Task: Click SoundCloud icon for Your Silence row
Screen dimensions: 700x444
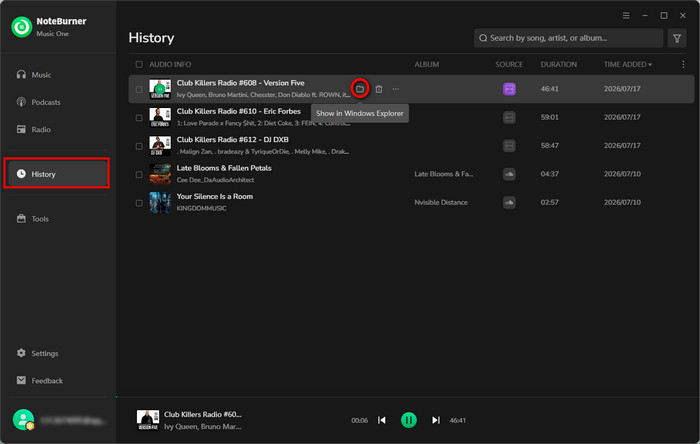Action: click(x=509, y=202)
